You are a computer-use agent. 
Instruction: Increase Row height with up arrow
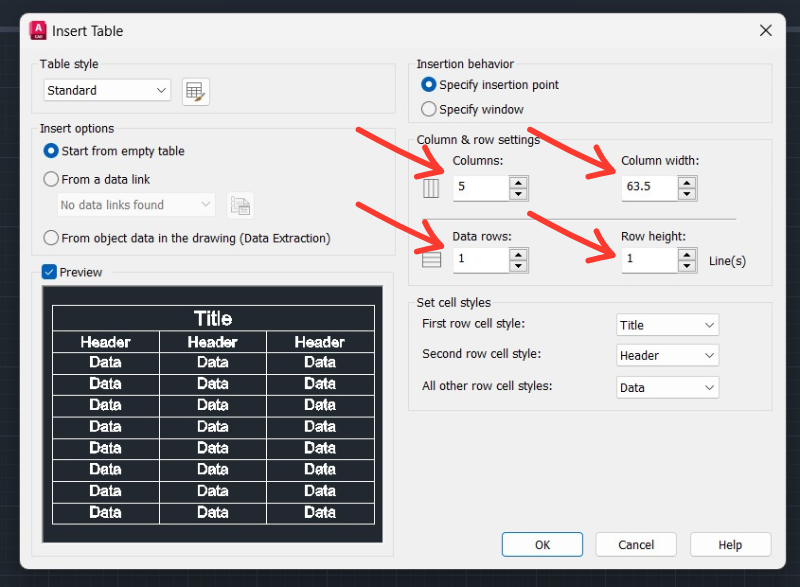coord(687,254)
